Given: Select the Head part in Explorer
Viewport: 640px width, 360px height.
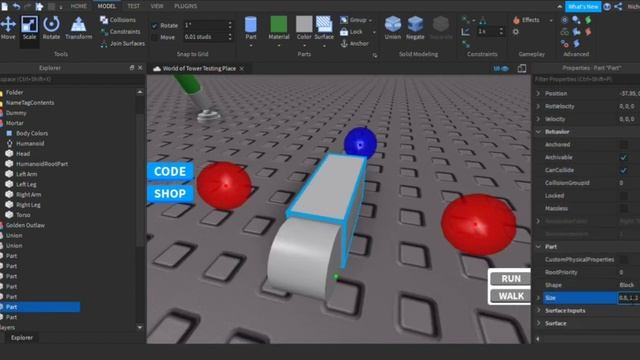Looking at the screenshot, I should (23, 153).
